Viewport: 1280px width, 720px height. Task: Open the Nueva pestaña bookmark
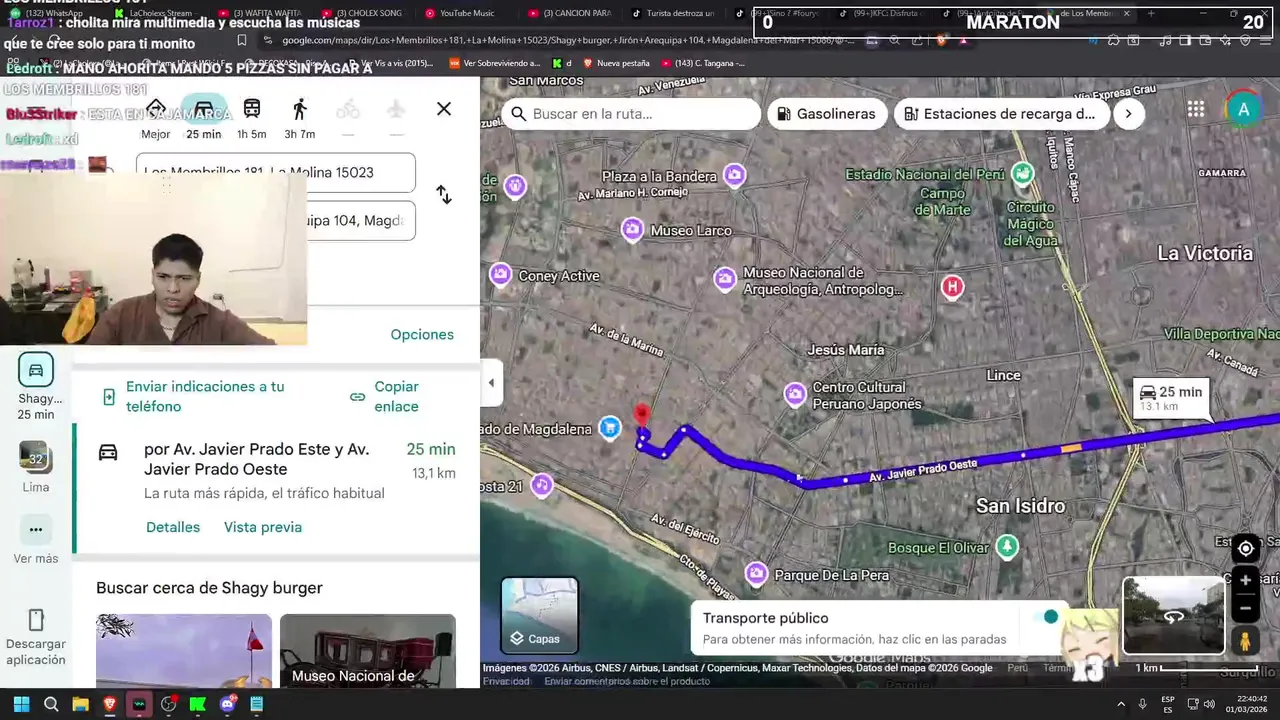pyautogui.click(x=616, y=63)
